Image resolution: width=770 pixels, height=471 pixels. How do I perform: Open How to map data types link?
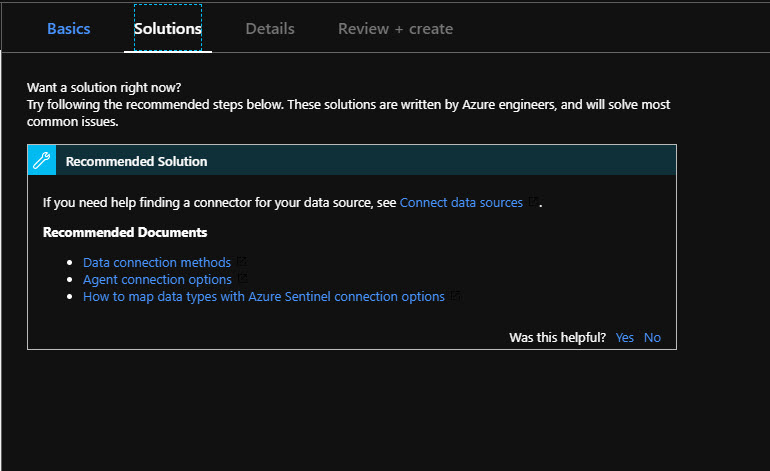click(264, 296)
